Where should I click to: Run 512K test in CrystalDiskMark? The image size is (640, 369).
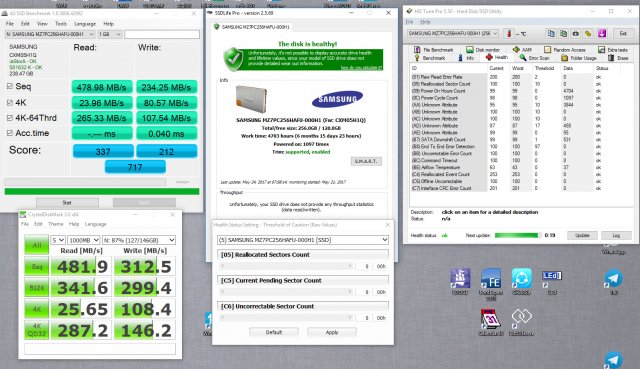(37, 288)
